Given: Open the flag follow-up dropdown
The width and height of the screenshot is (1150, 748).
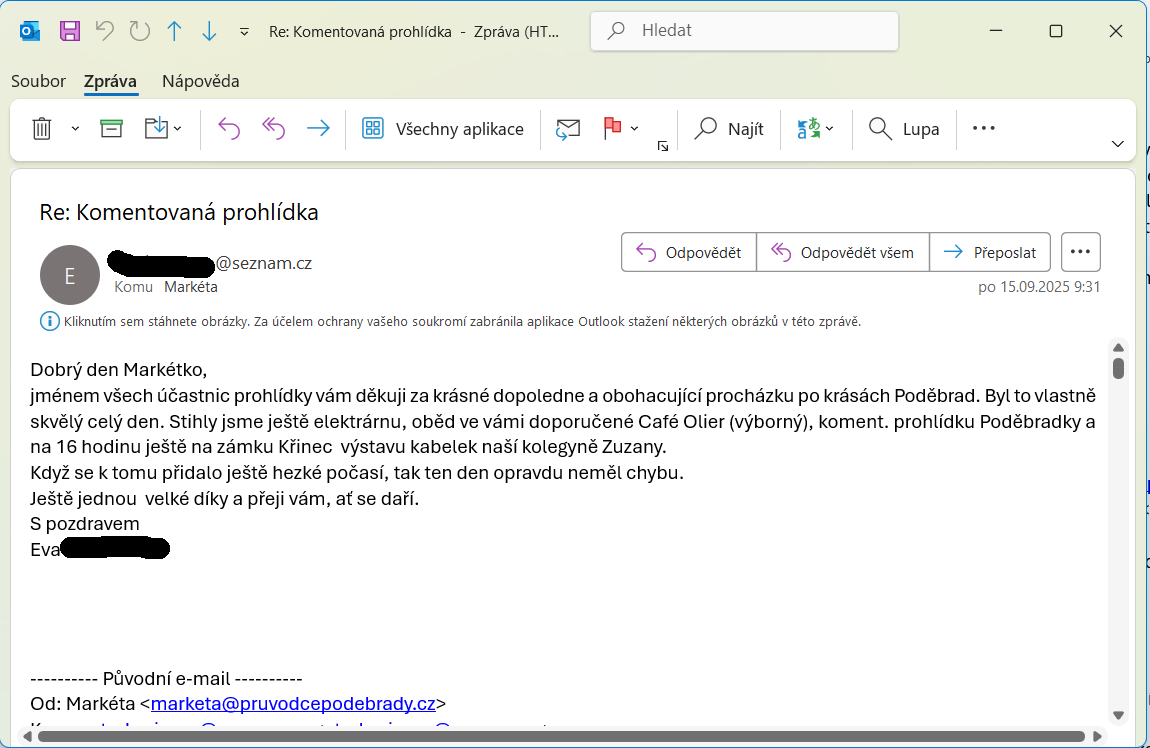Looking at the screenshot, I should click(x=635, y=129).
